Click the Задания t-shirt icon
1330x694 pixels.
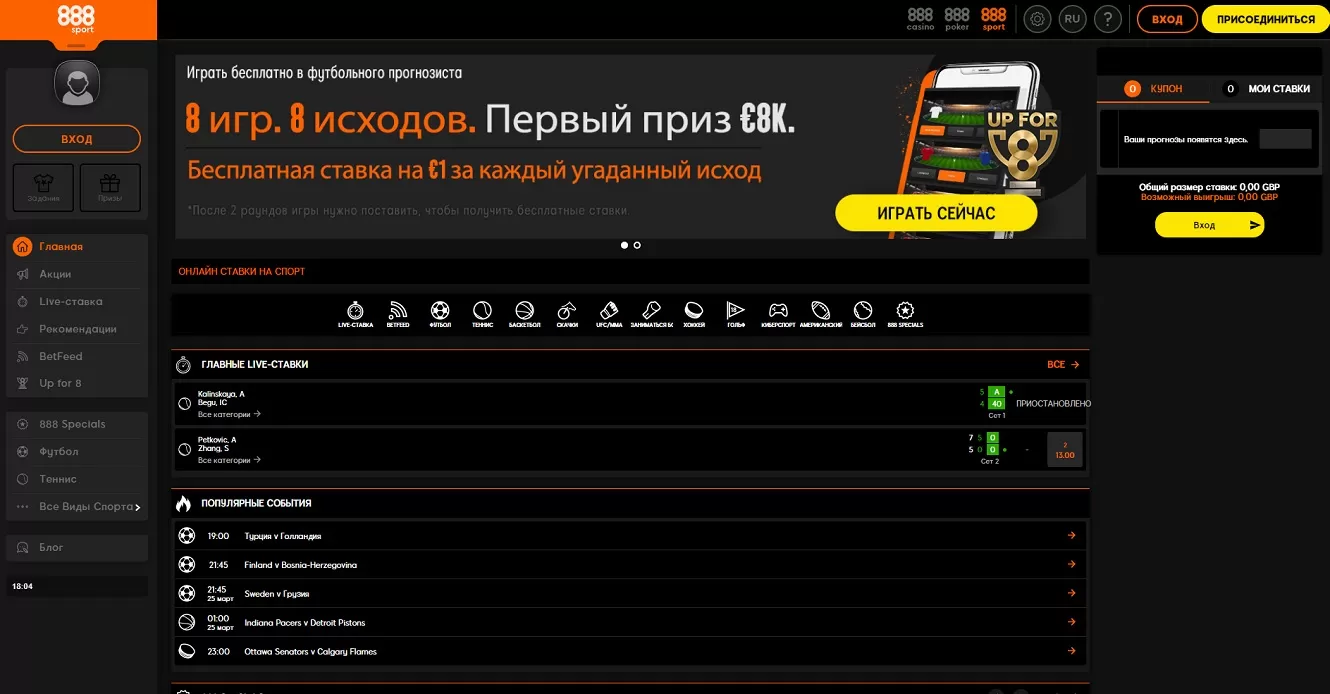click(43, 187)
